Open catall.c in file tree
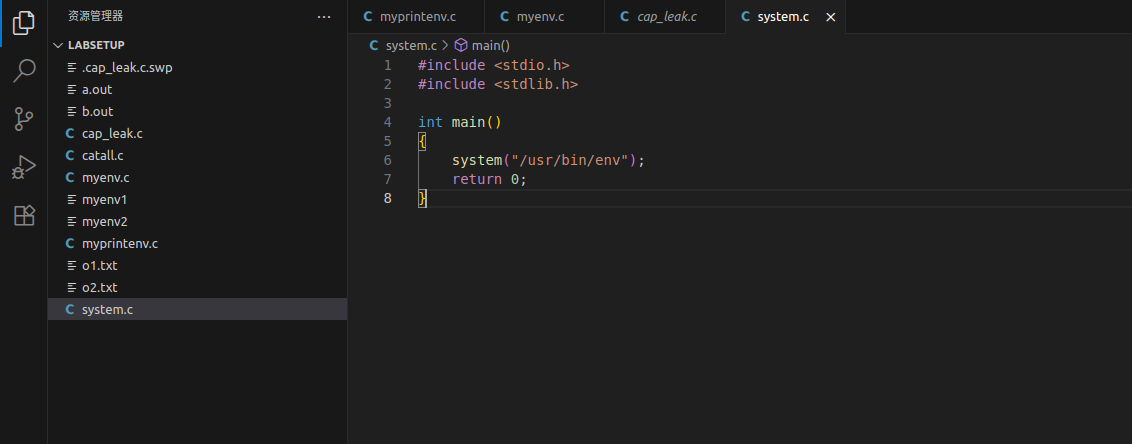The height and width of the screenshot is (444, 1132). (x=197, y=155)
